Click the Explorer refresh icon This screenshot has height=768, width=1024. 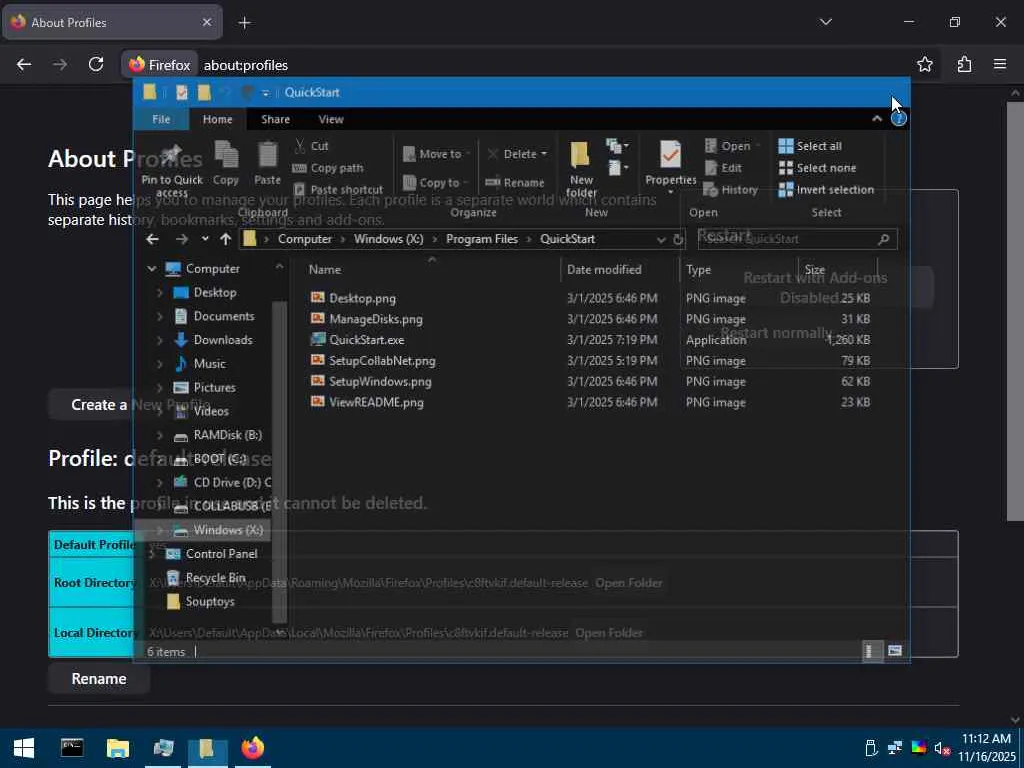coord(678,240)
